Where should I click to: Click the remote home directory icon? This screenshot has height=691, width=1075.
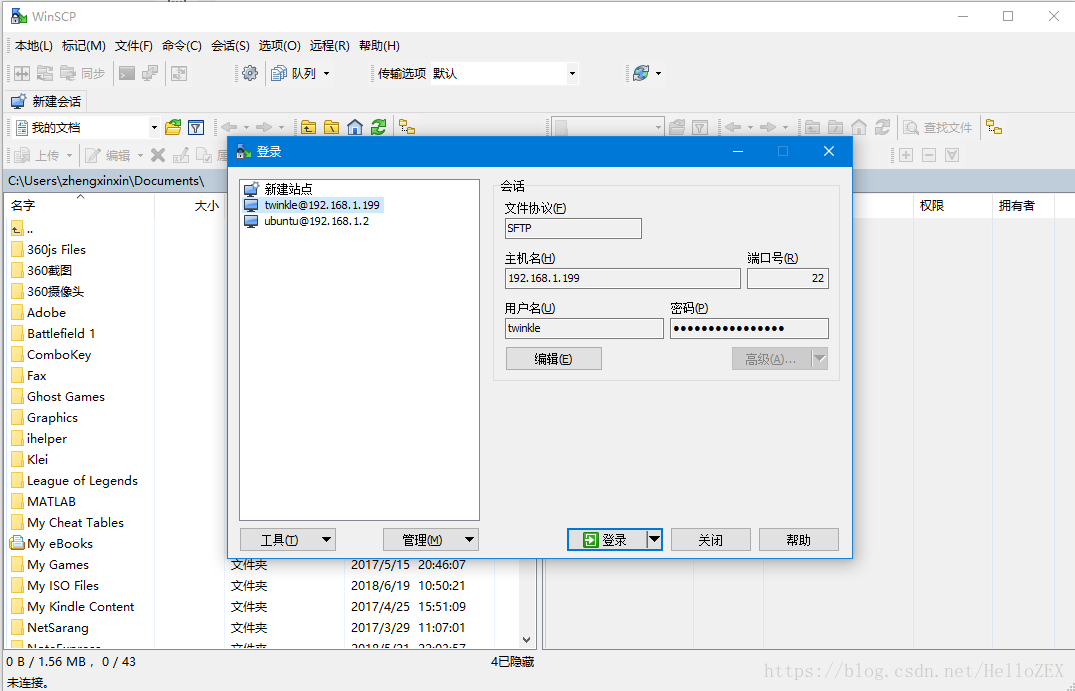(x=859, y=127)
